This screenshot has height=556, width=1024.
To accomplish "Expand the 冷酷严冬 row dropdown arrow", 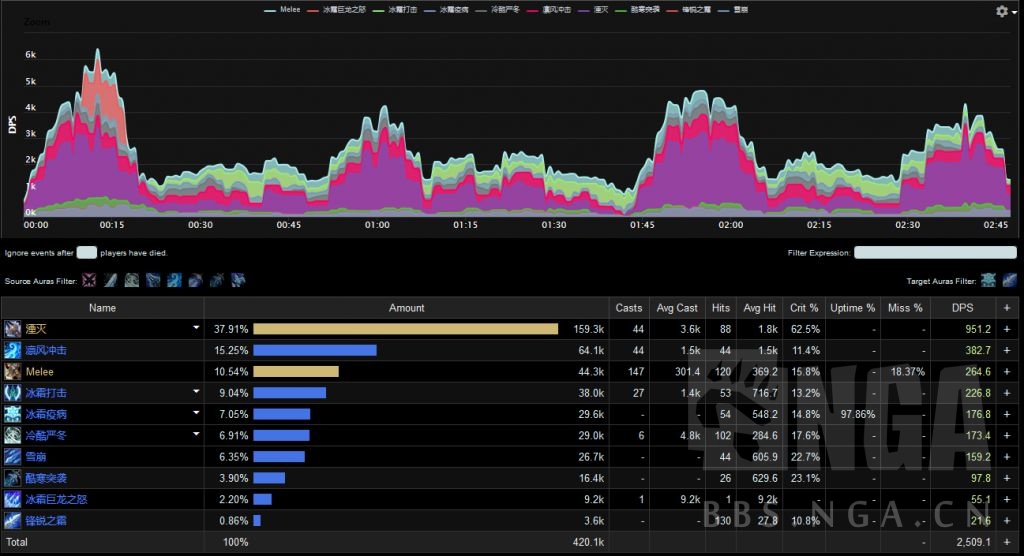I will tap(196, 435).
